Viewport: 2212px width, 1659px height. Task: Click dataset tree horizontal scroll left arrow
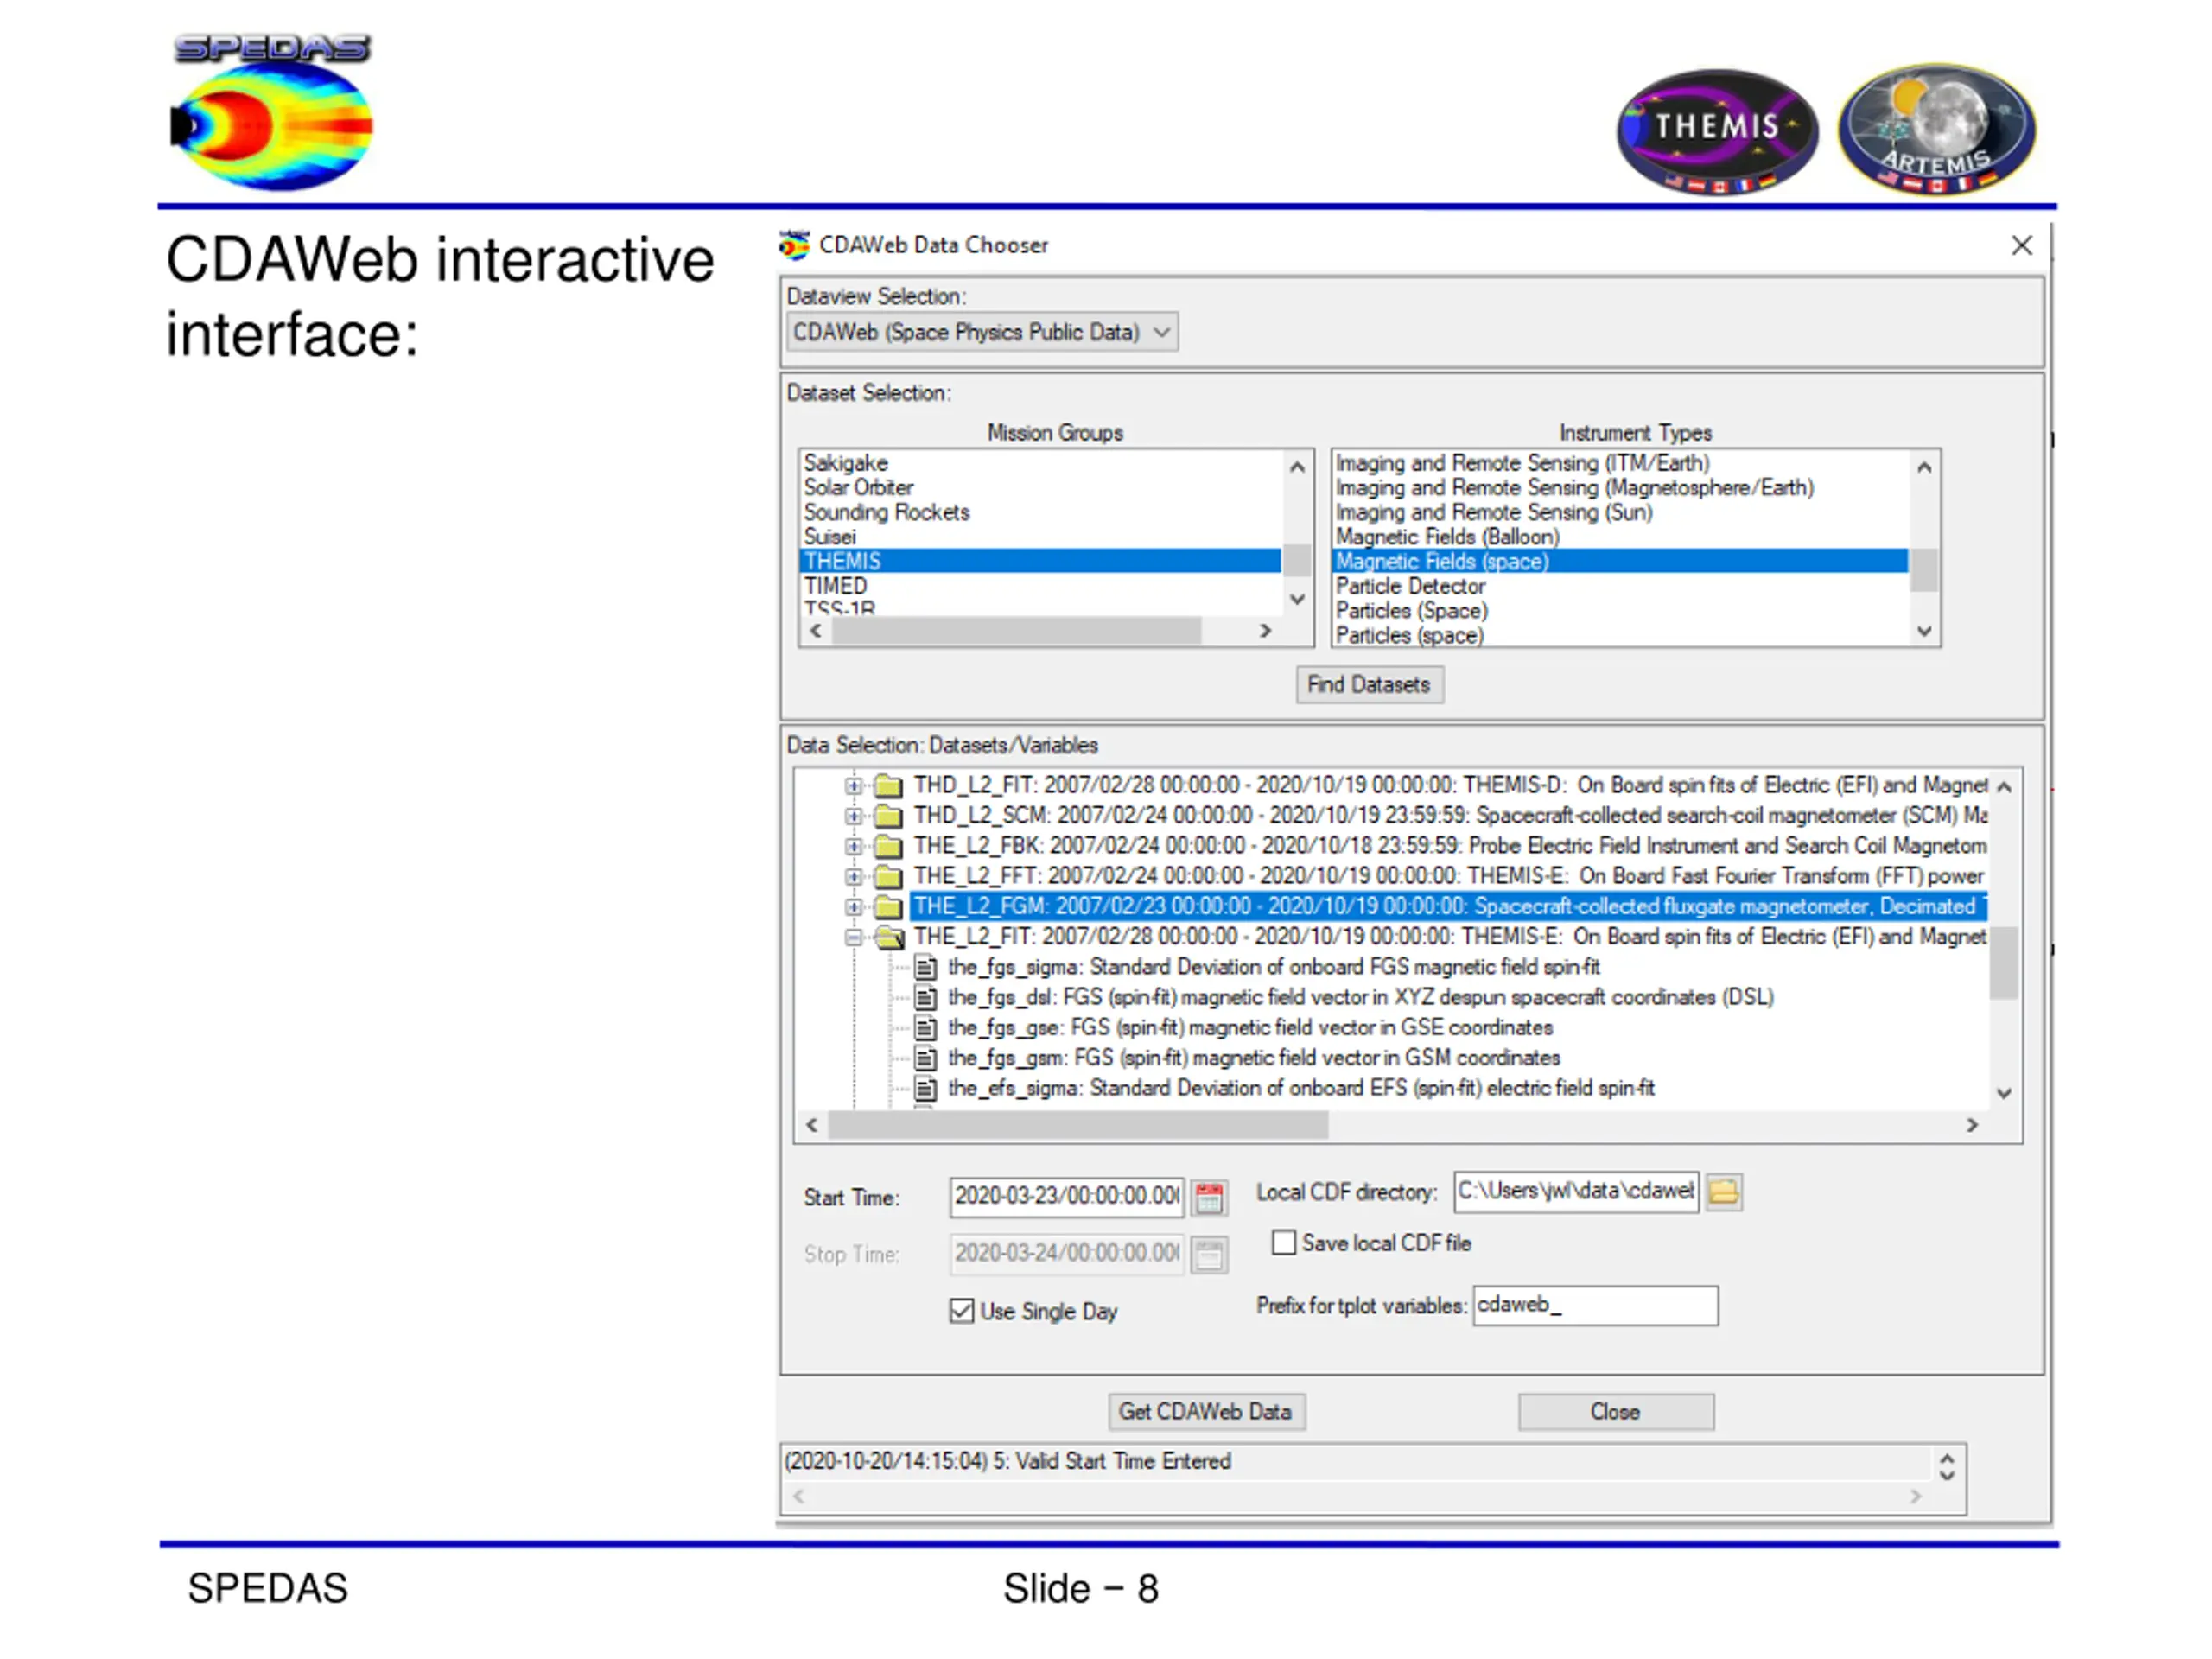[812, 1126]
